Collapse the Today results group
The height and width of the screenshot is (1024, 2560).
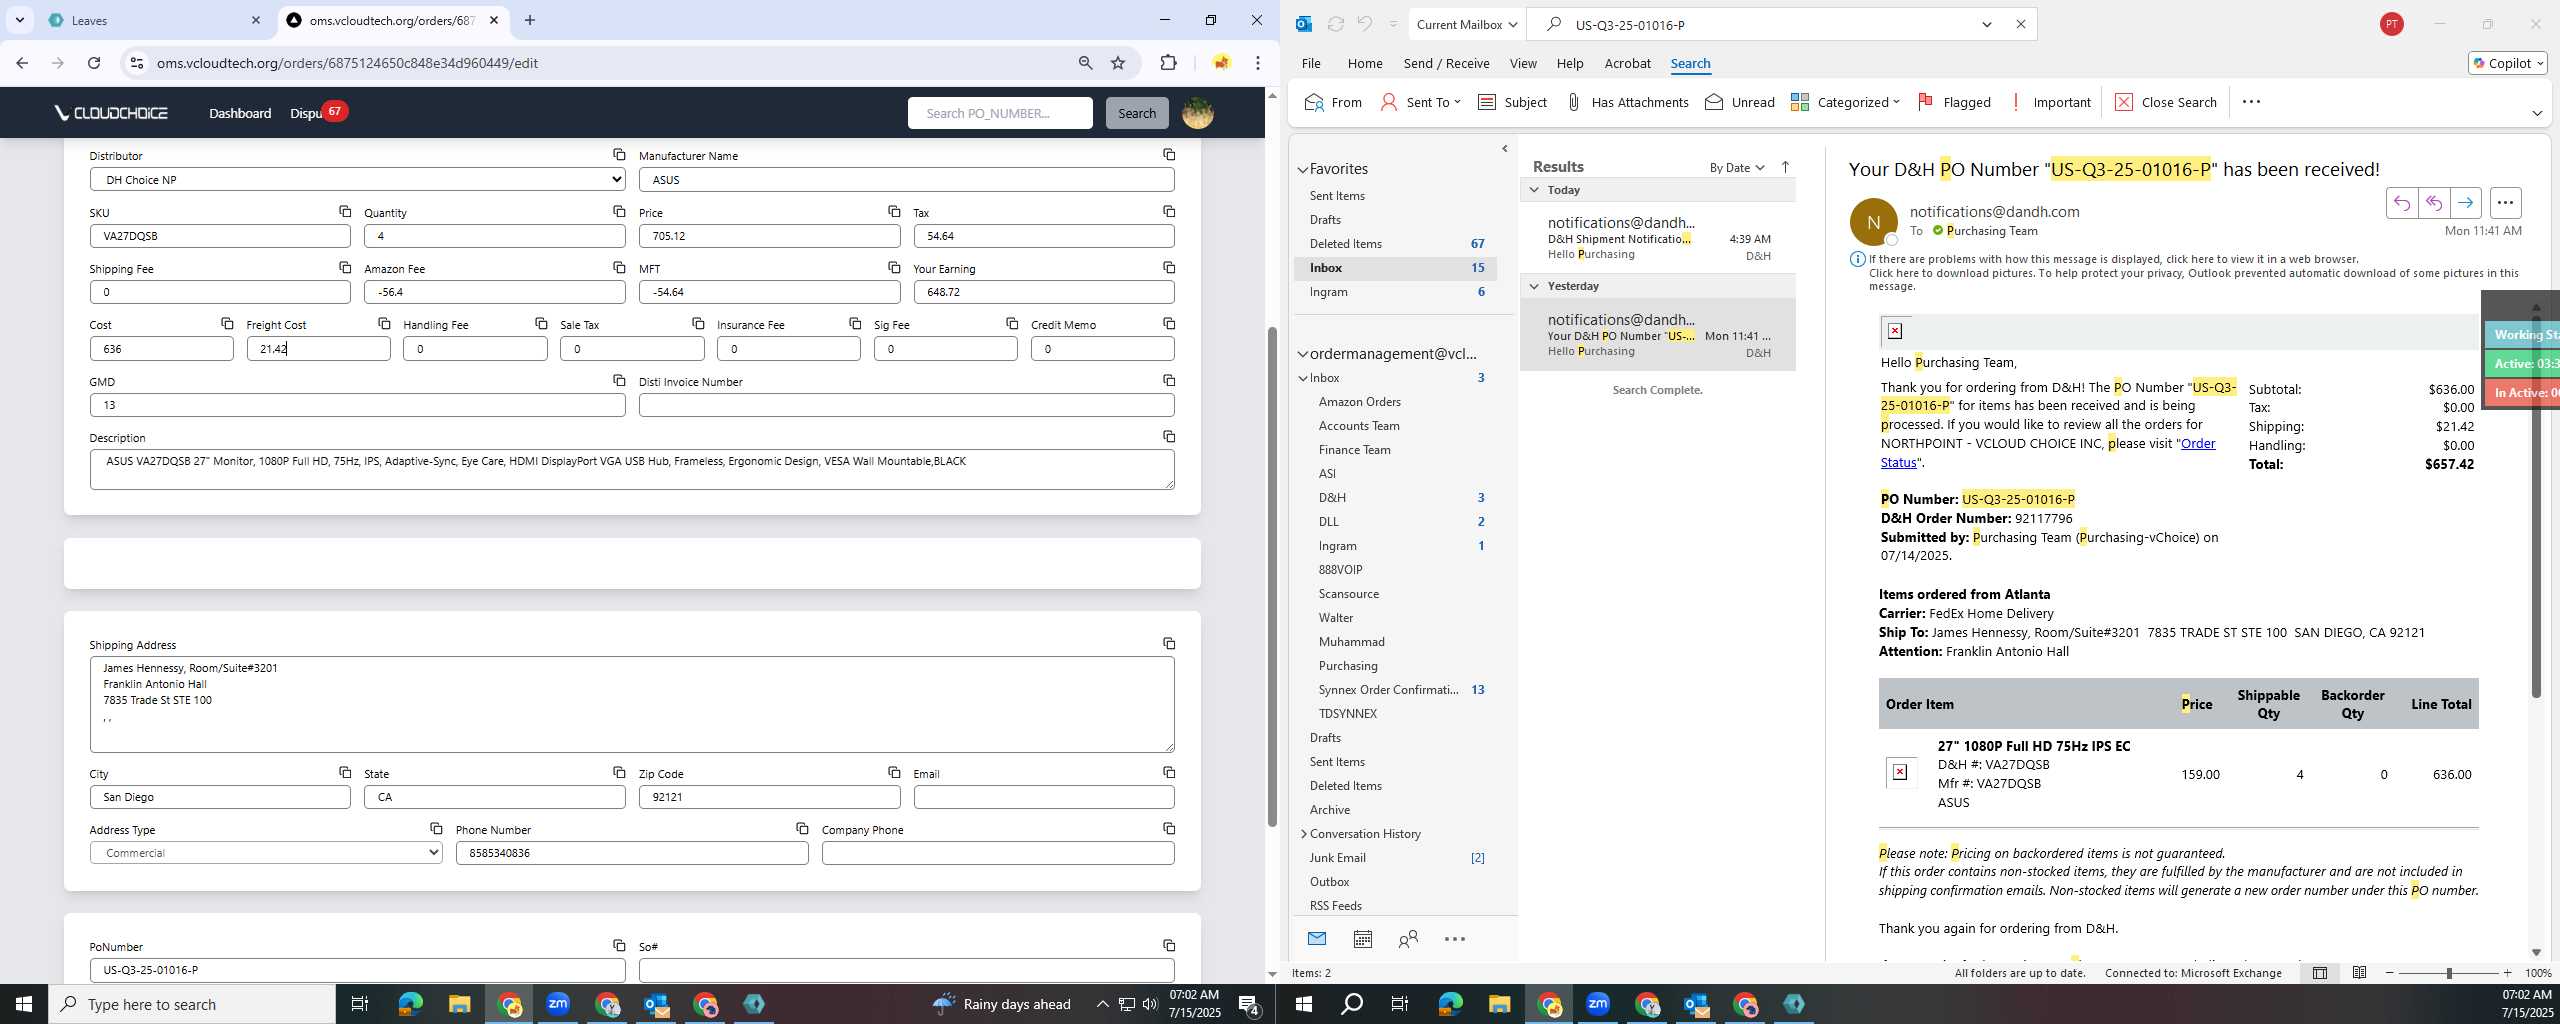1534,189
